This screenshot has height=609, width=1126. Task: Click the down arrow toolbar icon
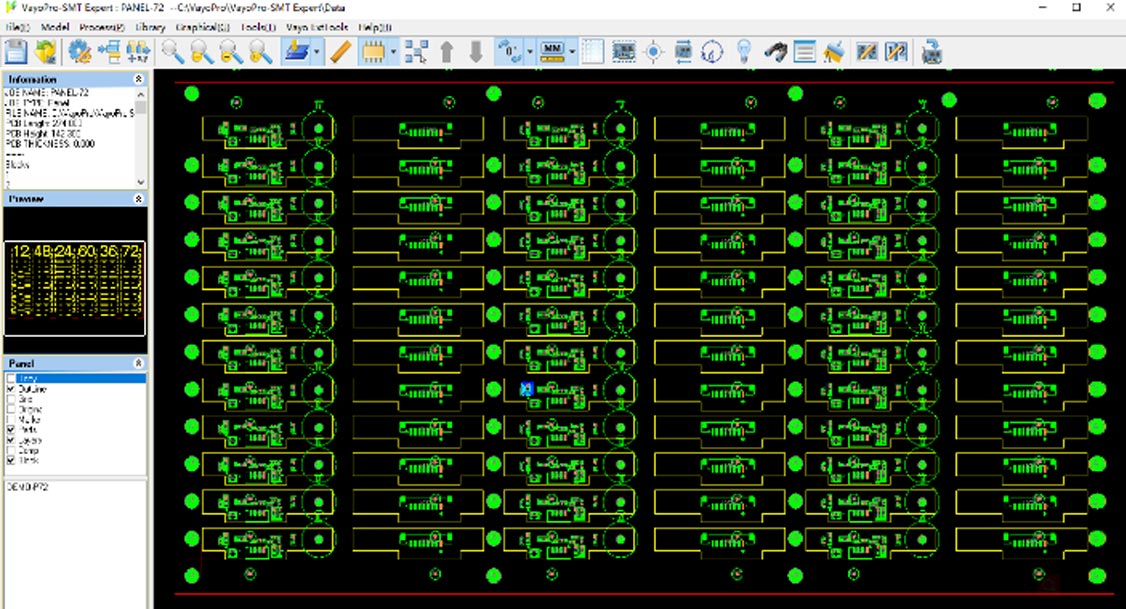pyautogui.click(x=476, y=51)
